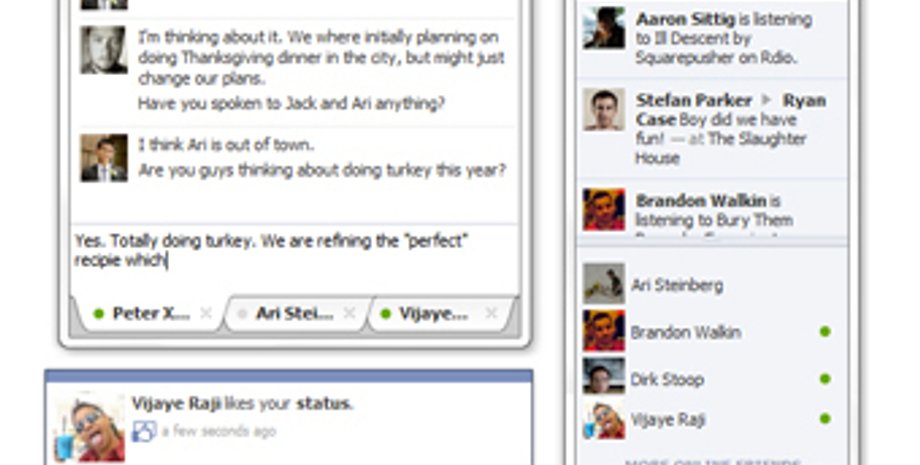Viewport: 920px width, 465px height.
Task: Open Vijaye Raji's notification profile picture
Action: [x=90, y=427]
